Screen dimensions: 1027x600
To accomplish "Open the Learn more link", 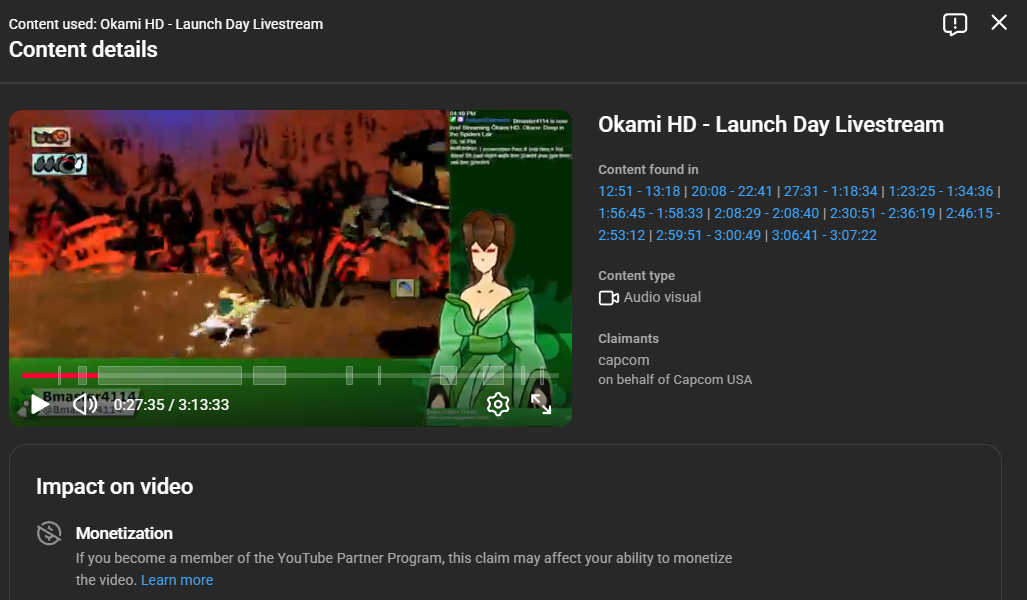I will (177, 580).
